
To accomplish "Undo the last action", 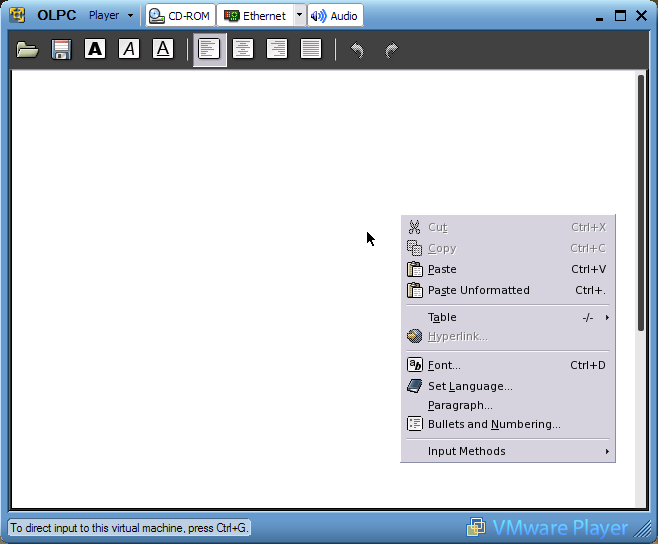I will 358,50.
